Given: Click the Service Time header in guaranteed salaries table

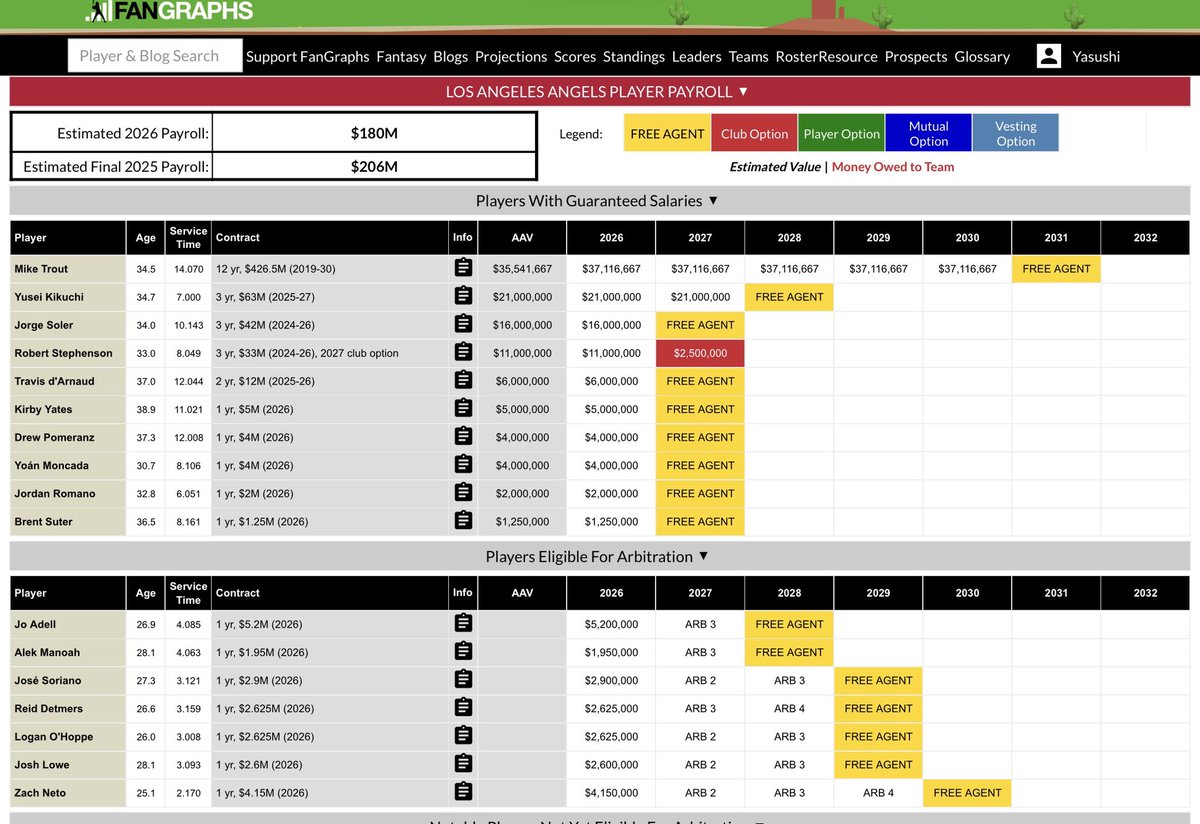Looking at the screenshot, I should coord(188,237).
